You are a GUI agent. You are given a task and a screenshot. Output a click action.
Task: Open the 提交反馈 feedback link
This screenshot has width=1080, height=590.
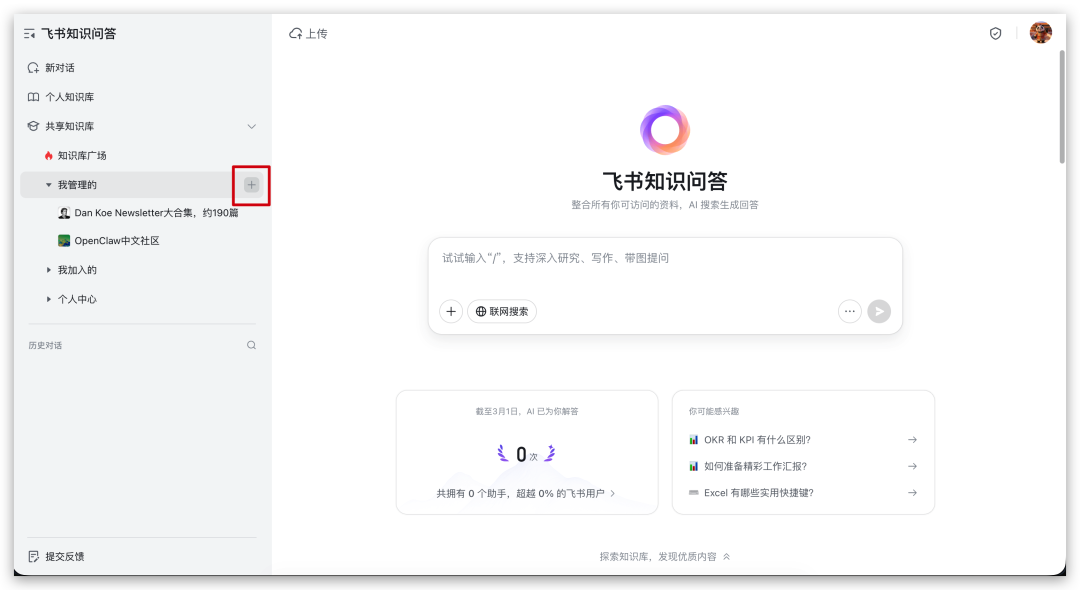(64, 556)
